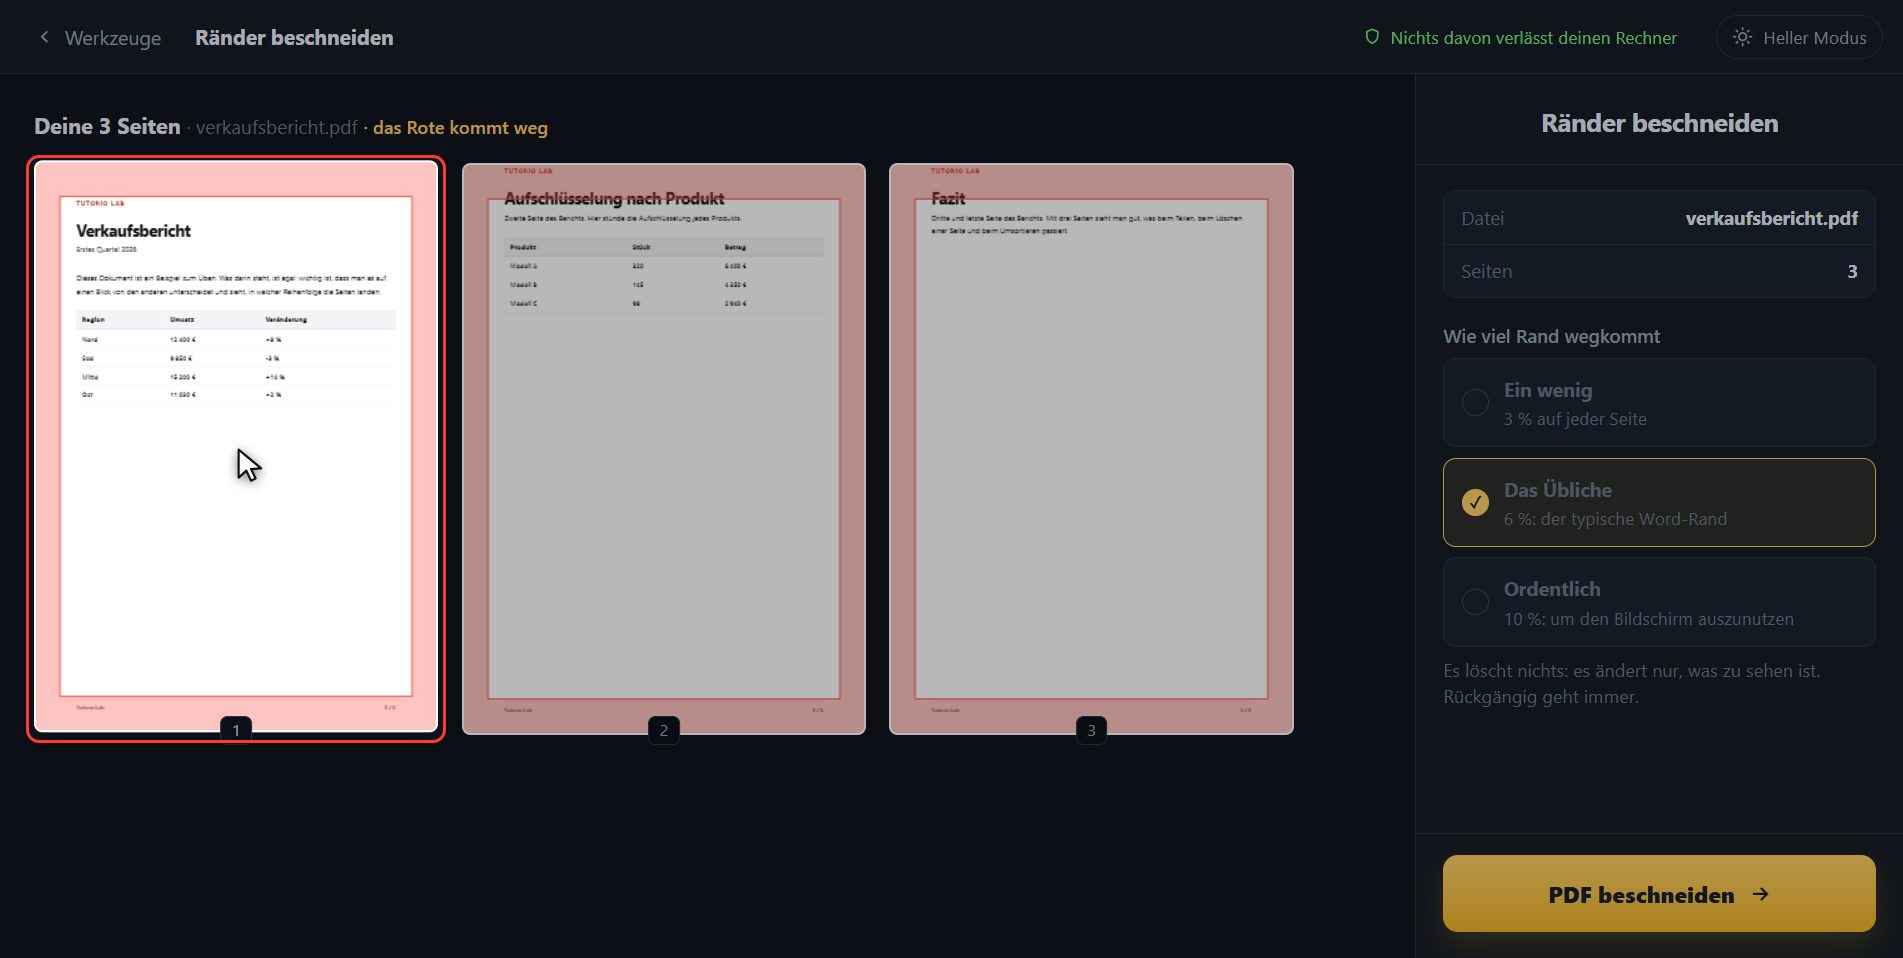Image resolution: width=1903 pixels, height=958 pixels.
Task: Click the PDF beschneiden button
Action: coord(1658,893)
